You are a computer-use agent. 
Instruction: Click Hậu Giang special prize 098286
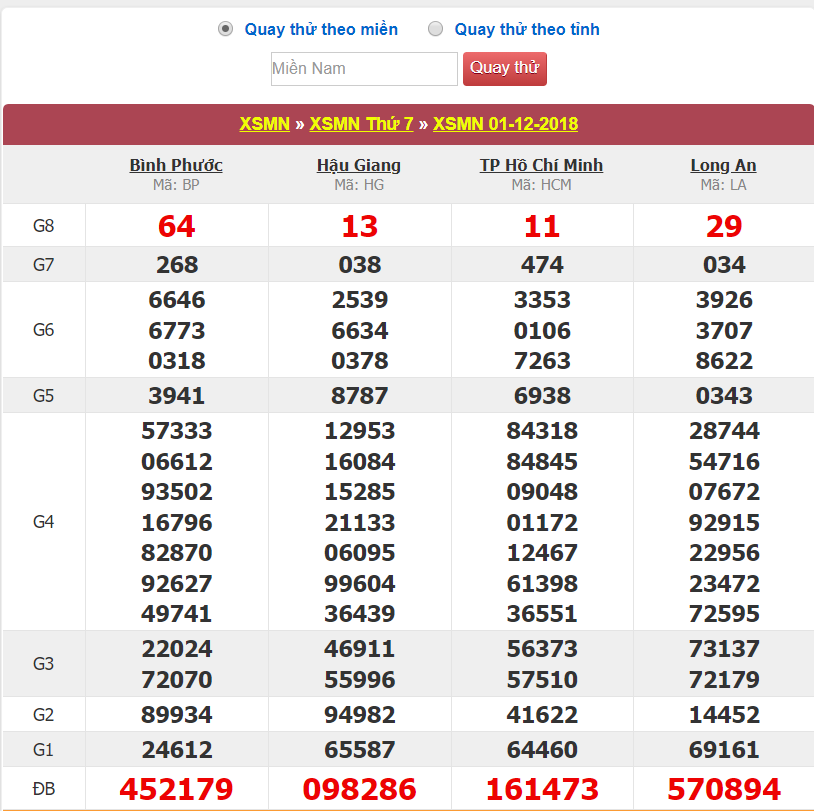pos(359,789)
